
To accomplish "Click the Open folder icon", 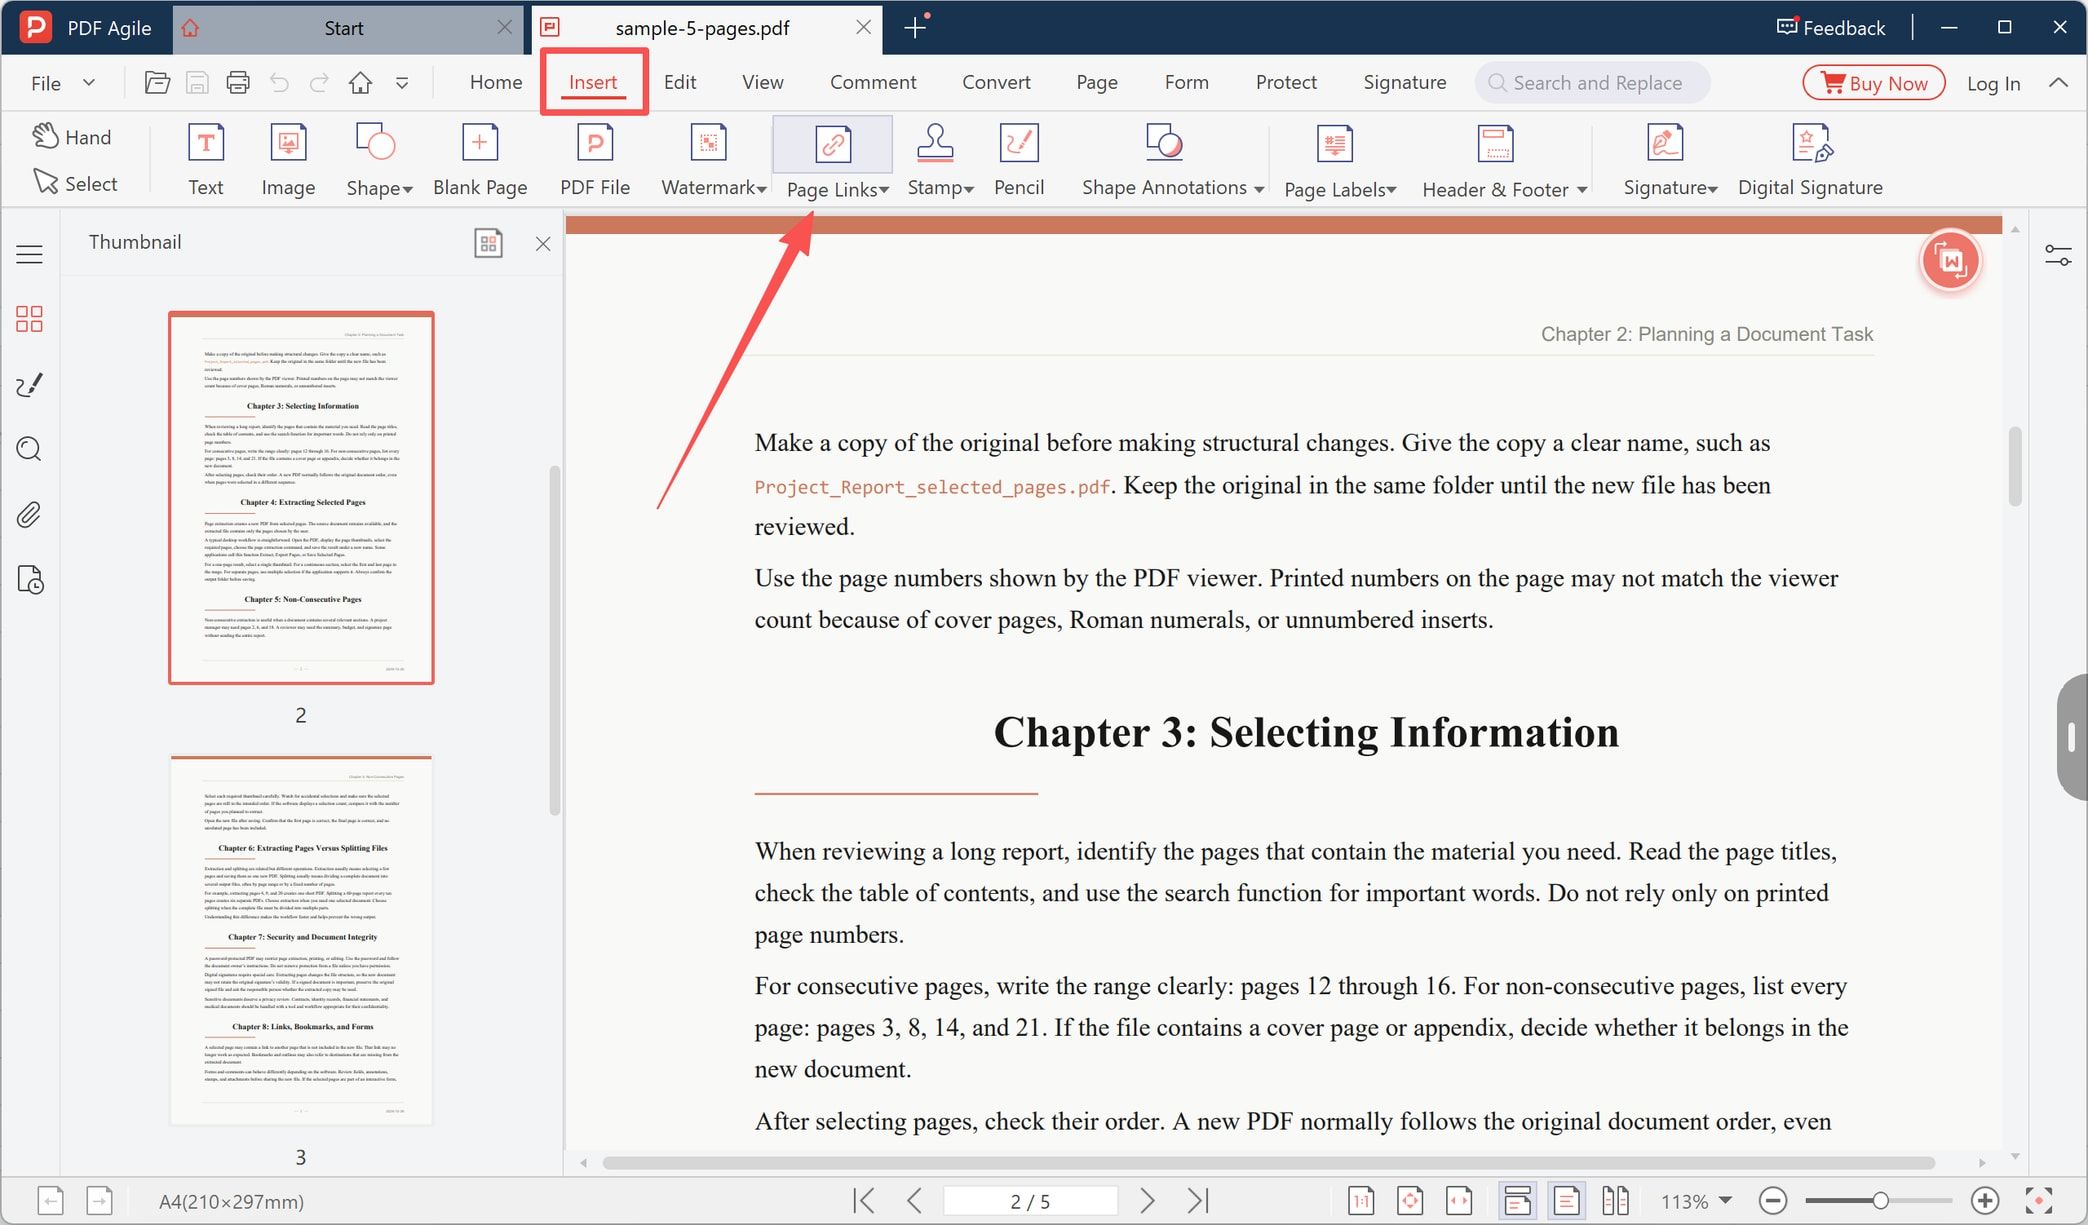I will click(157, 83).
